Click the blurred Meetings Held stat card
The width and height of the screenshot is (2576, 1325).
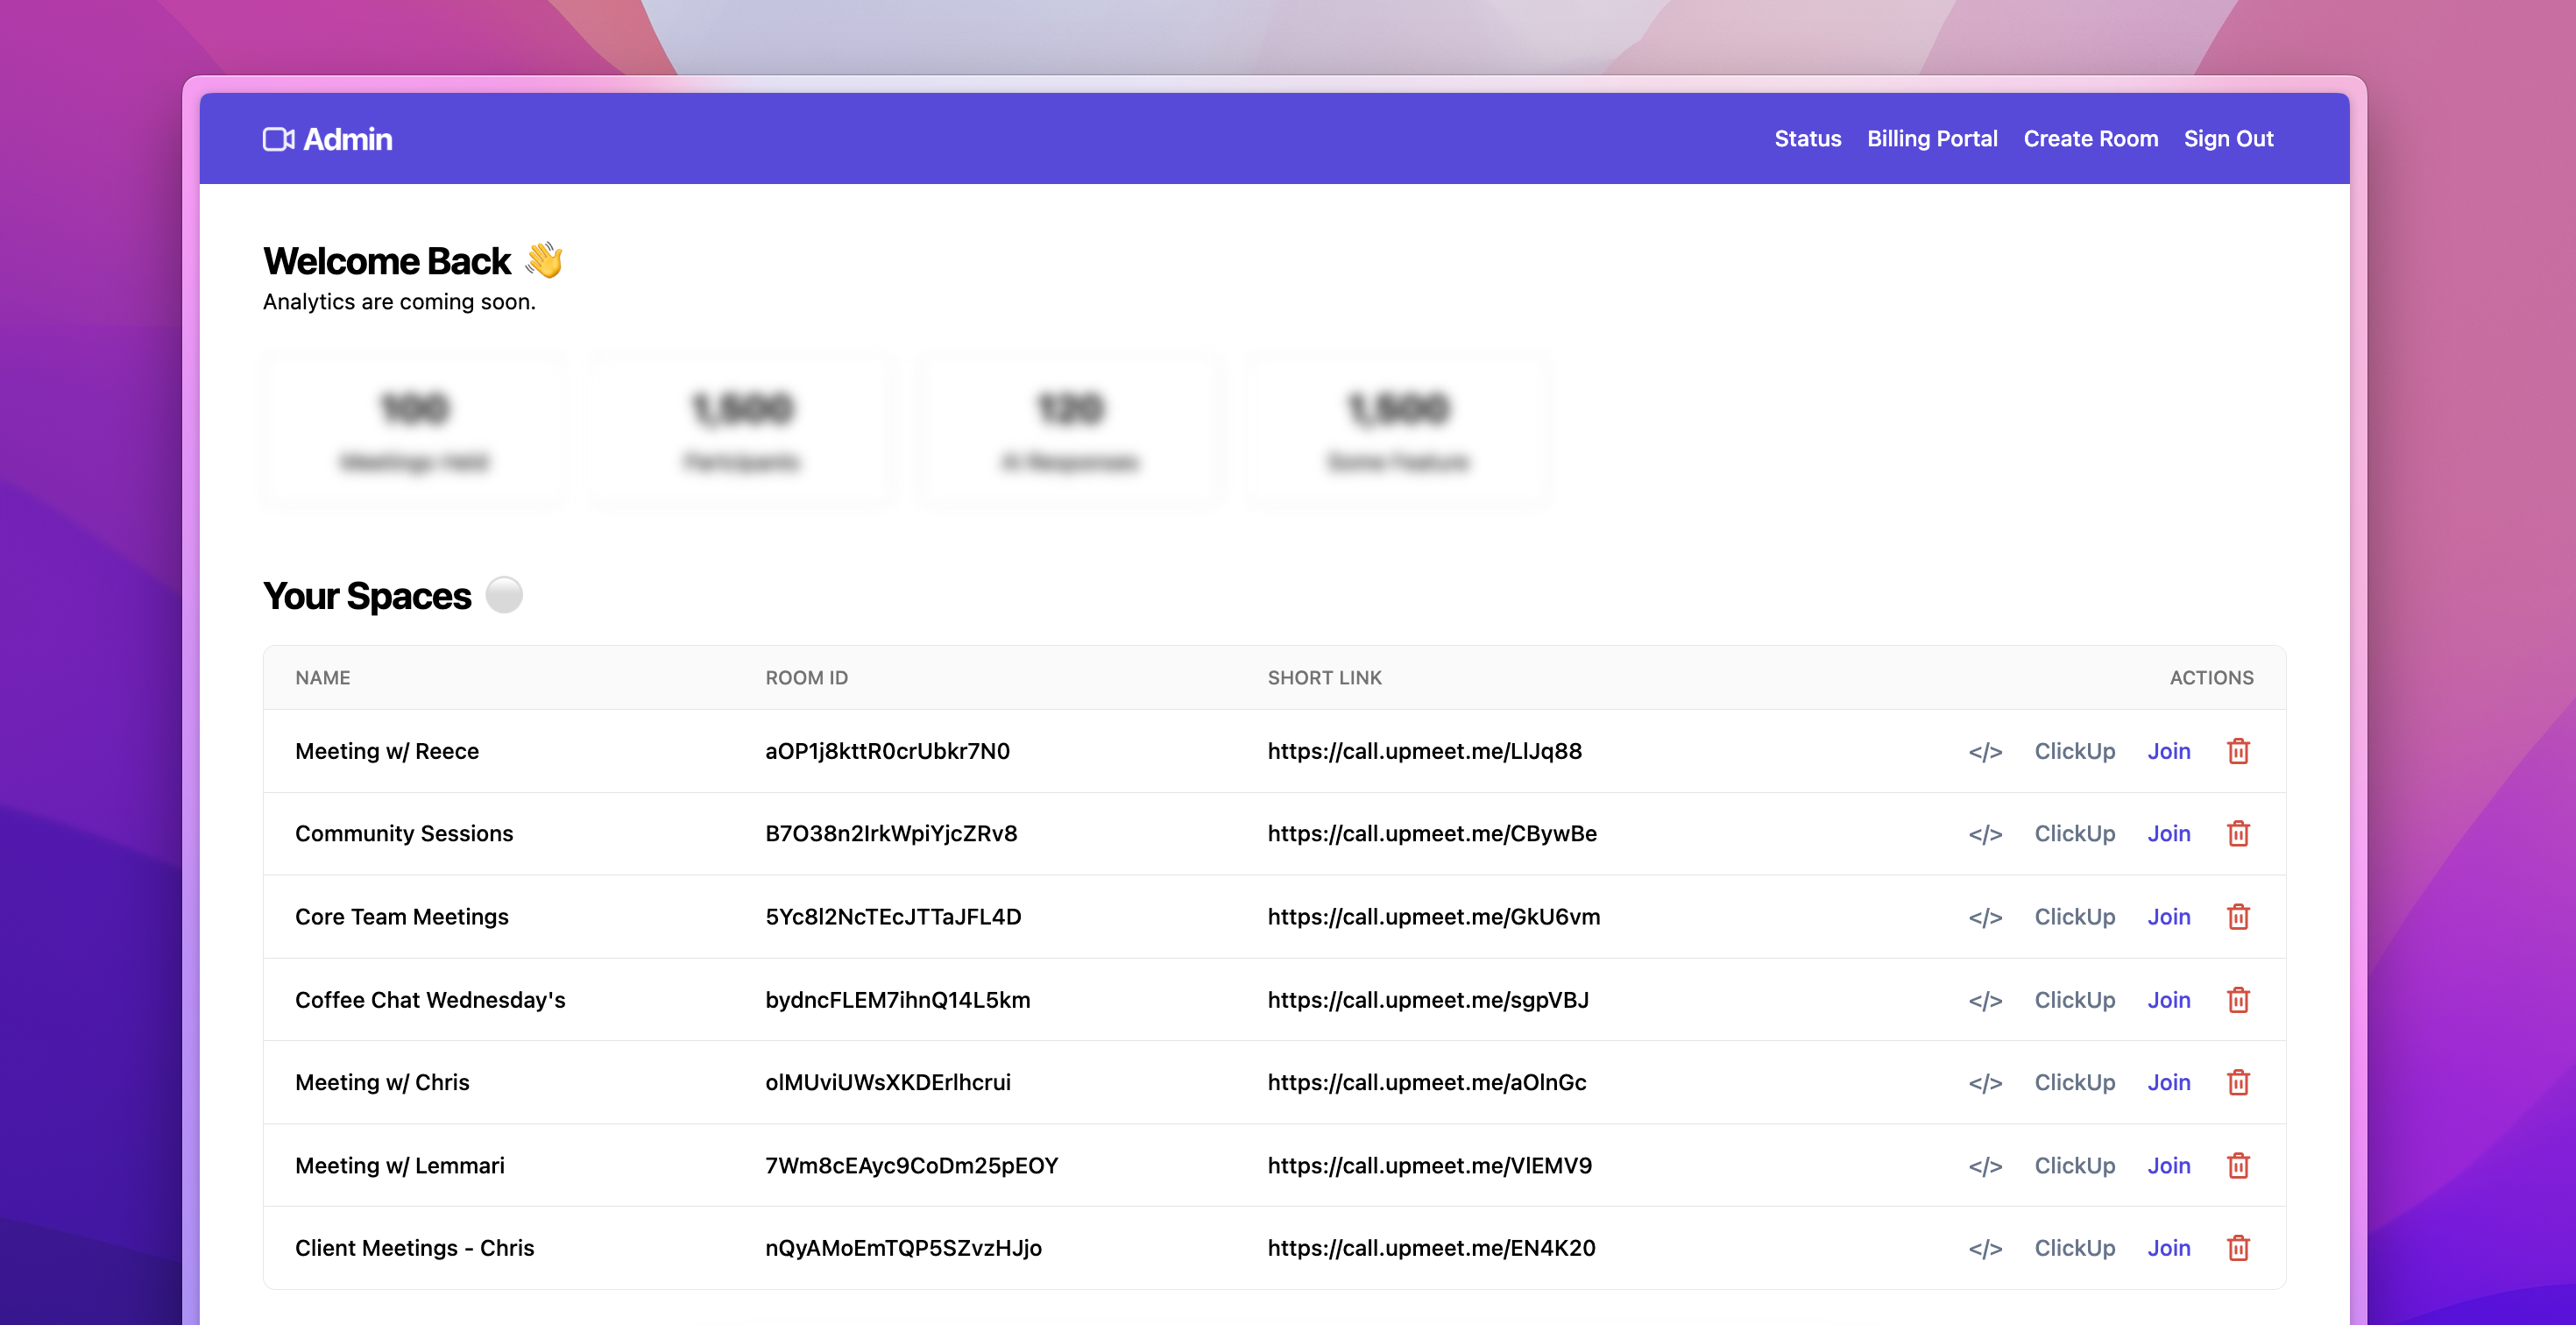tap(415, 430)
